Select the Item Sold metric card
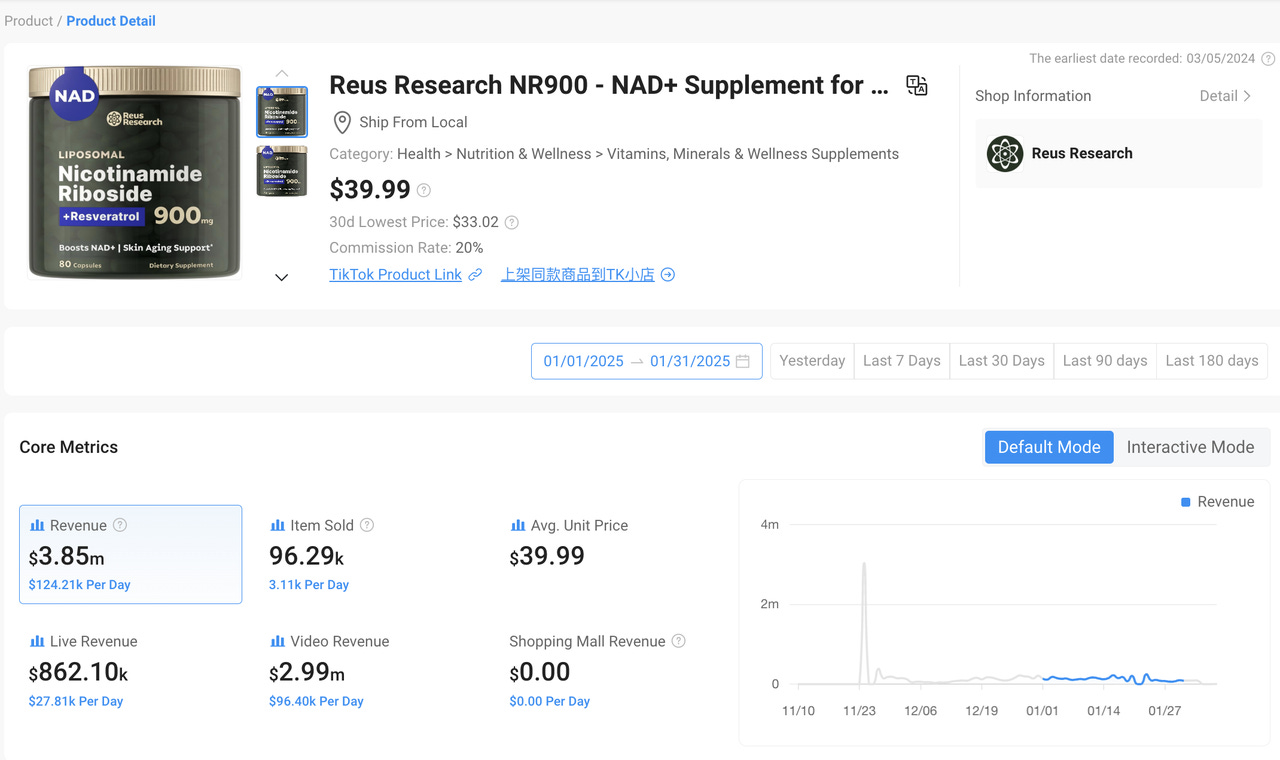The width and height of the screenshot is (1280, 760). pos(370,554)
